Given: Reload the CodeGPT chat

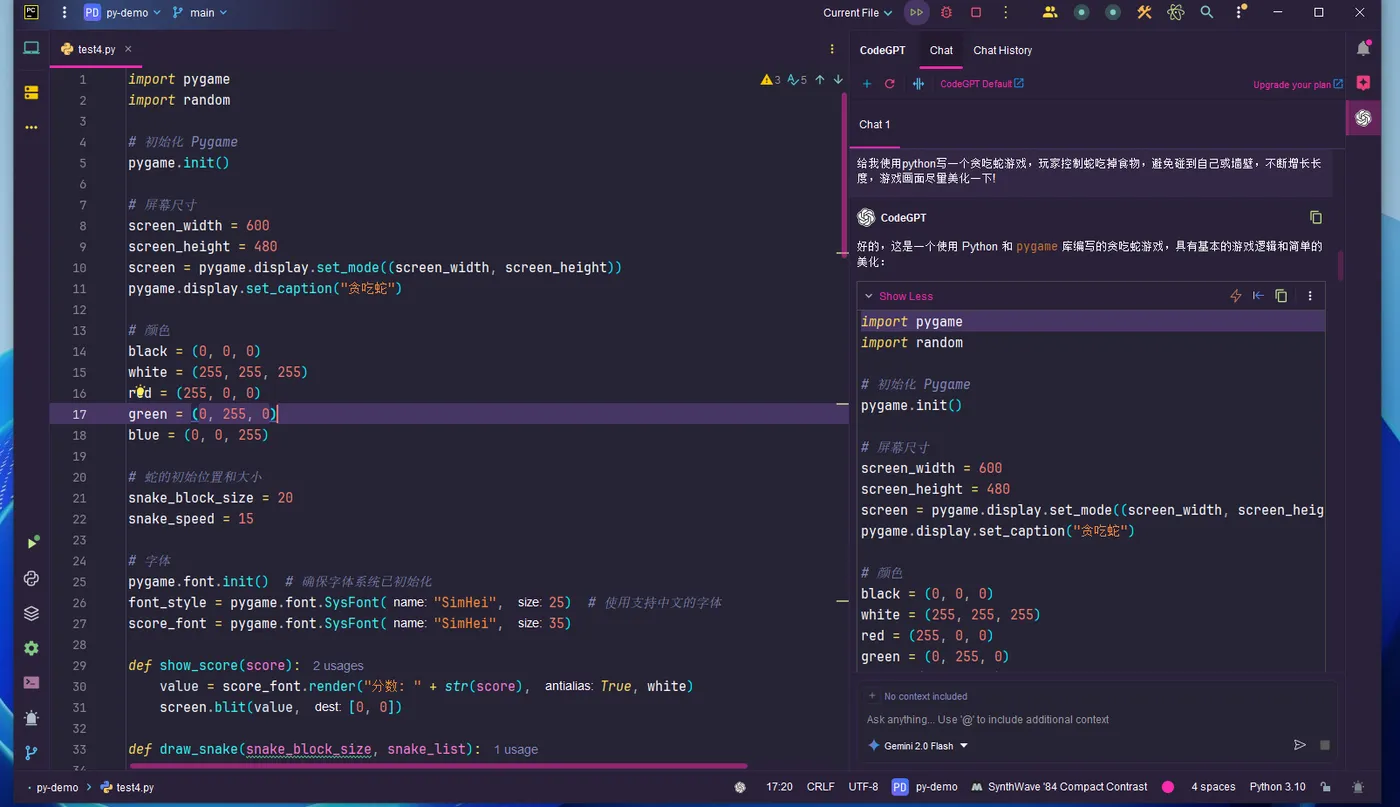Looking at the screenshot, I should (x=890, y=84).
